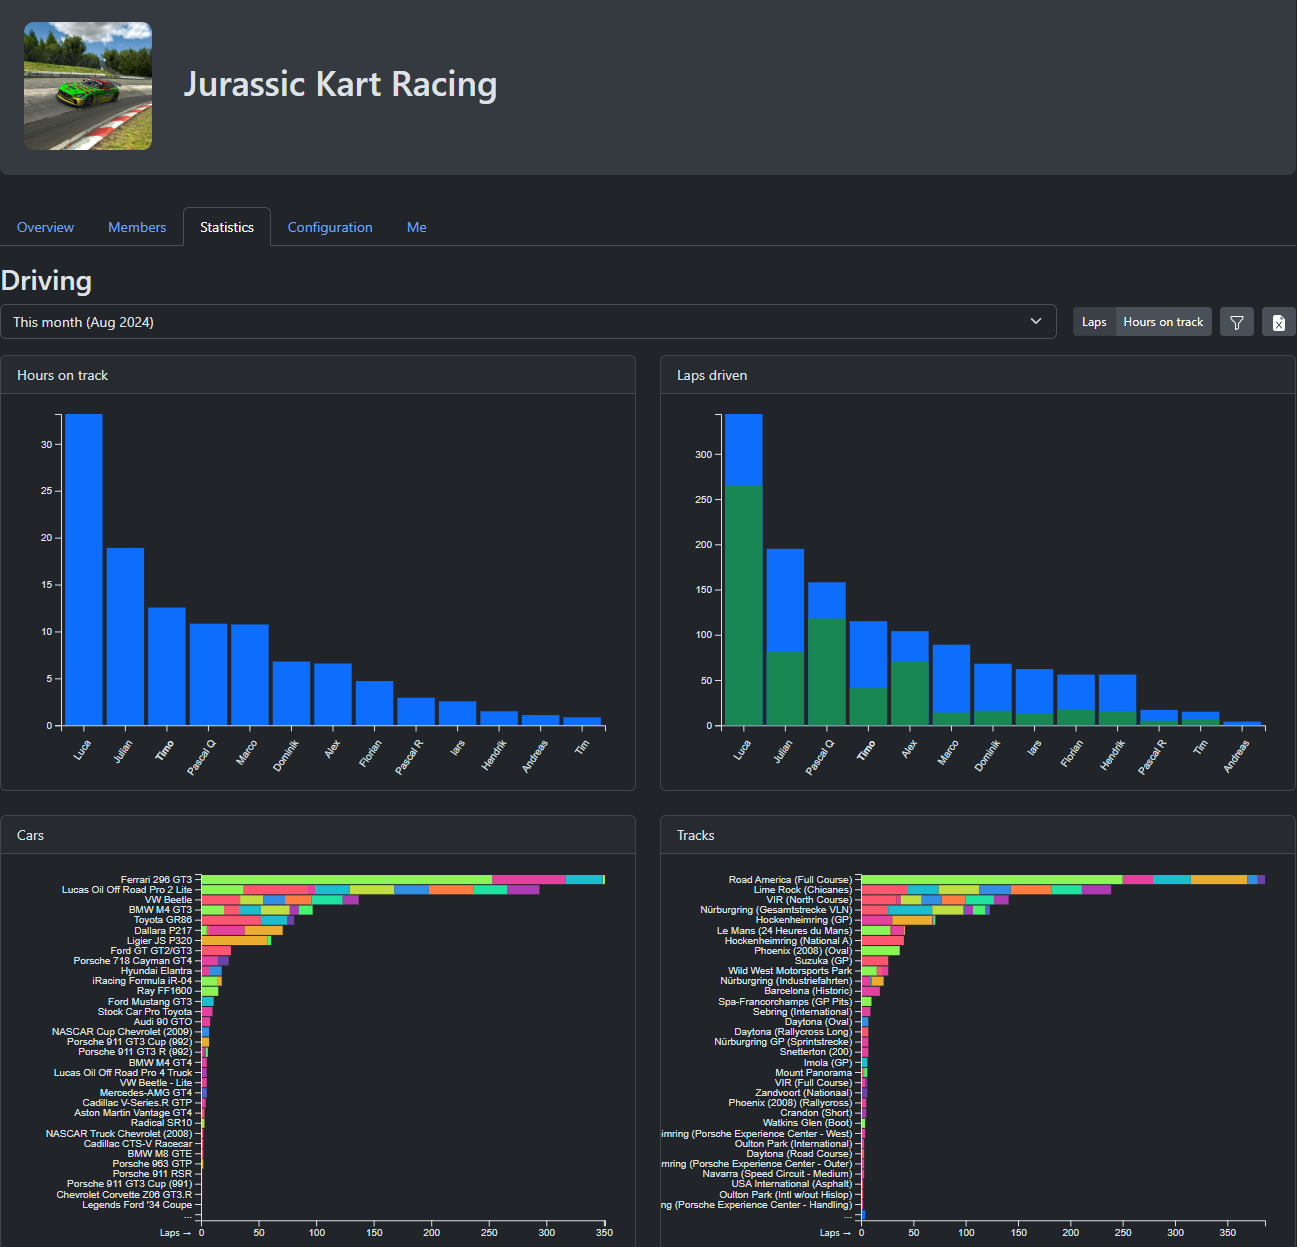Click Julian's bar in Hours on track chart
This screenshot has height=1247, width=1297.
(x=125, y=636)
